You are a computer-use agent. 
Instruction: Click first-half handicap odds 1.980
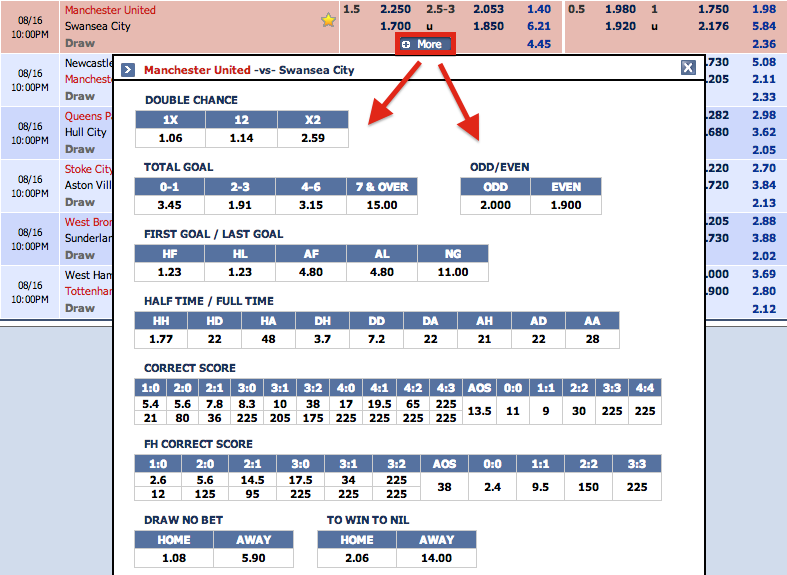tap(620, 9)
